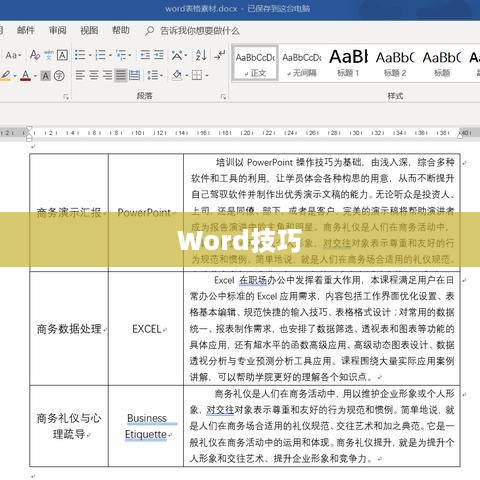480x480 pixels.
Task: Center align text
Action: point(94,75)
